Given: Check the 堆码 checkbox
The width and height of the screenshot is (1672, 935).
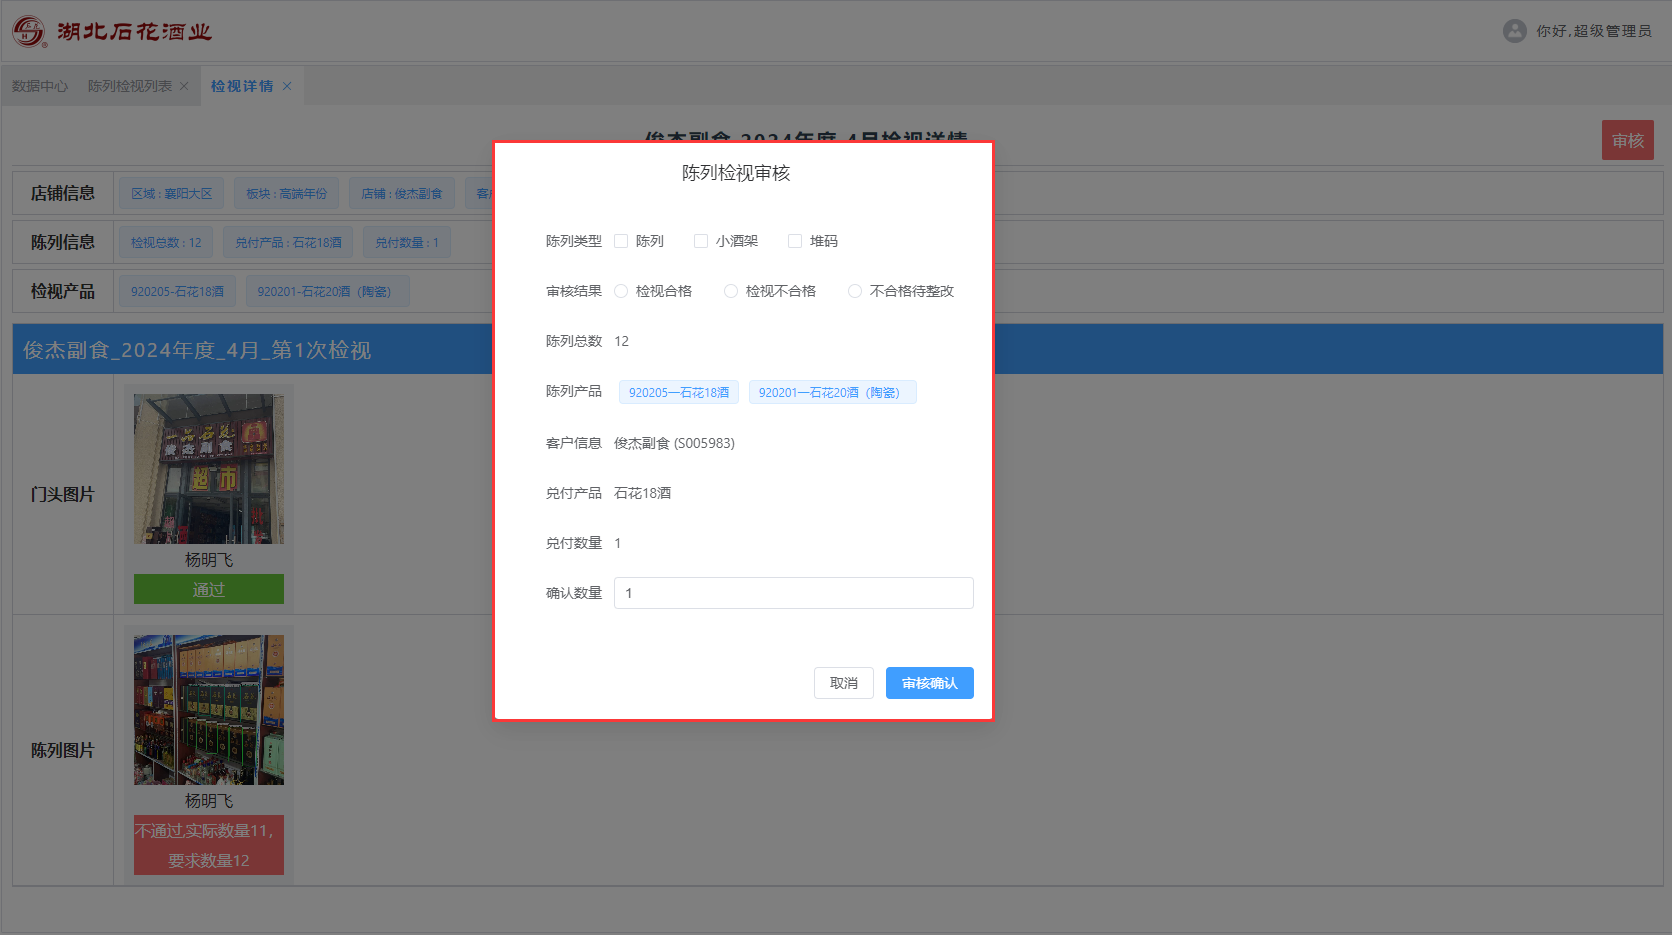Looking at the screenshot, I should (x=795, y=241).
